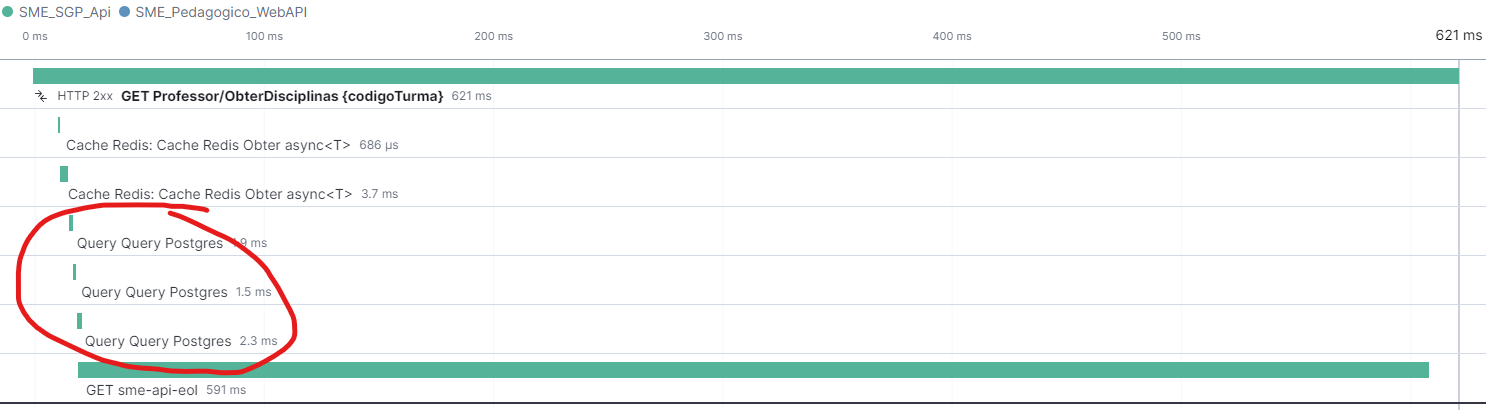The height and width of the screenshot is (410, 1486).
Task: Click the GET sme-api-eol 591 ms label
Action: (166, 390)
